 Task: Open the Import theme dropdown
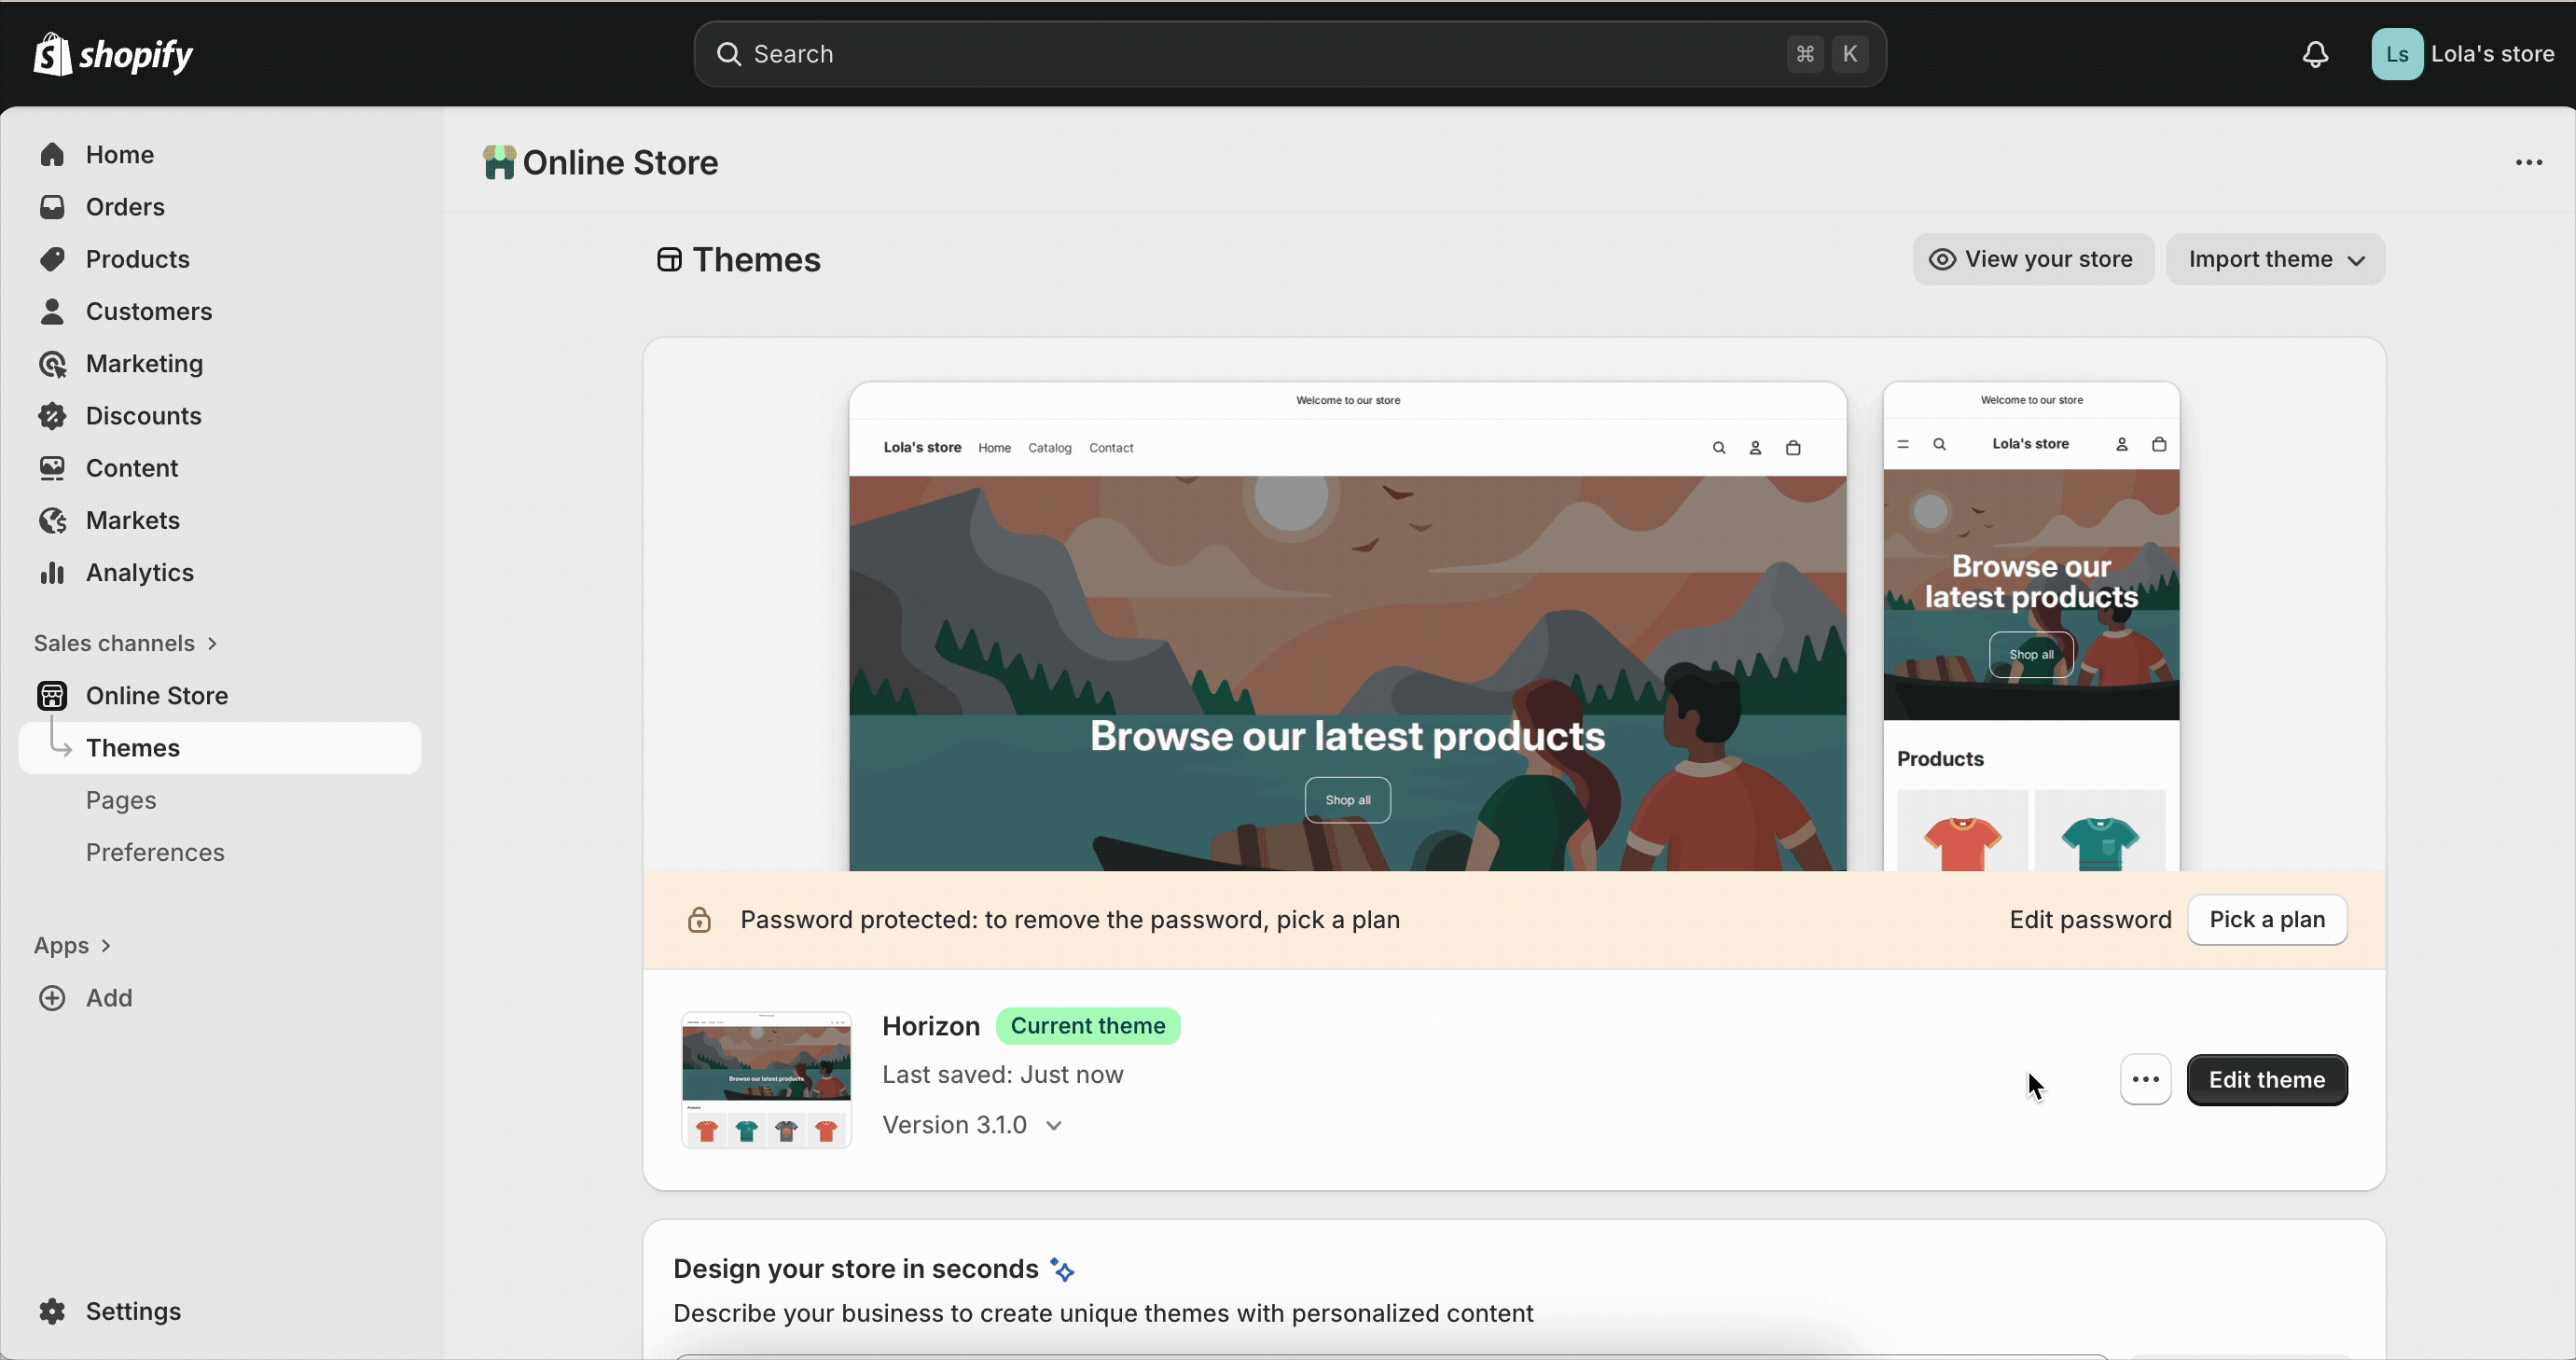point(2275,259)
